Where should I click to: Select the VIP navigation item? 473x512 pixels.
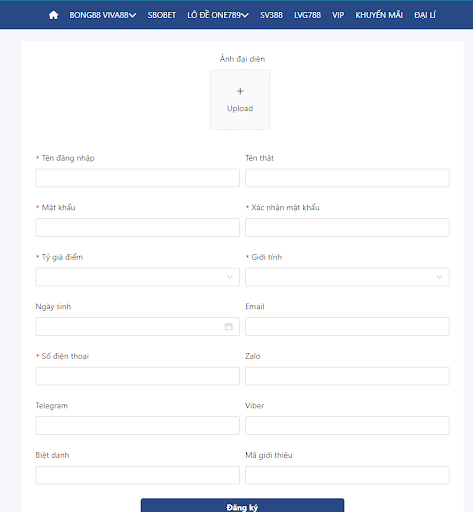click(338, 15)
